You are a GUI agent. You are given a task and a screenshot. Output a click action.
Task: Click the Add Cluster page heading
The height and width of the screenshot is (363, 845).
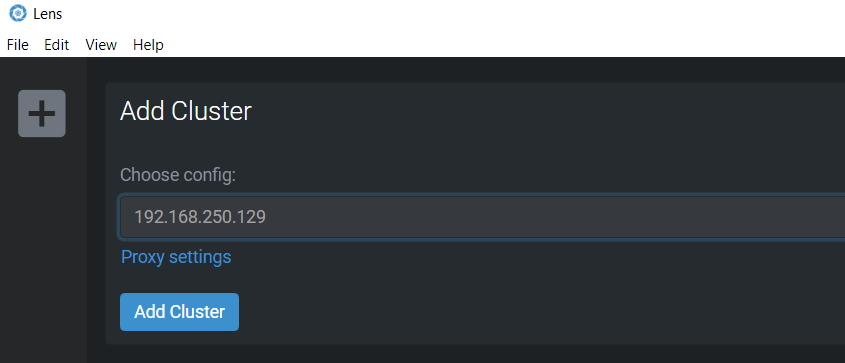pos(186,111)
